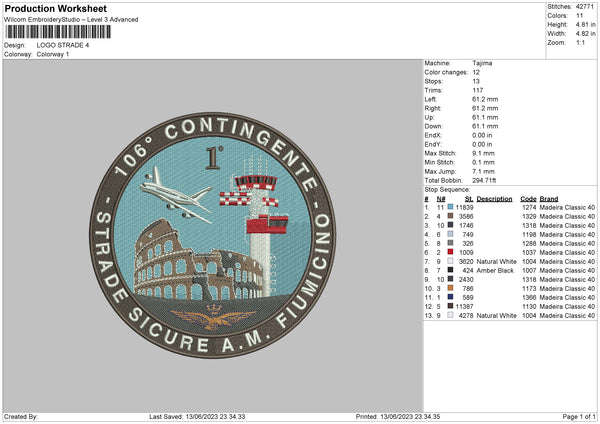
Task: Click the embroidered 106° Contingente patch design
Action: coord(213,235)
